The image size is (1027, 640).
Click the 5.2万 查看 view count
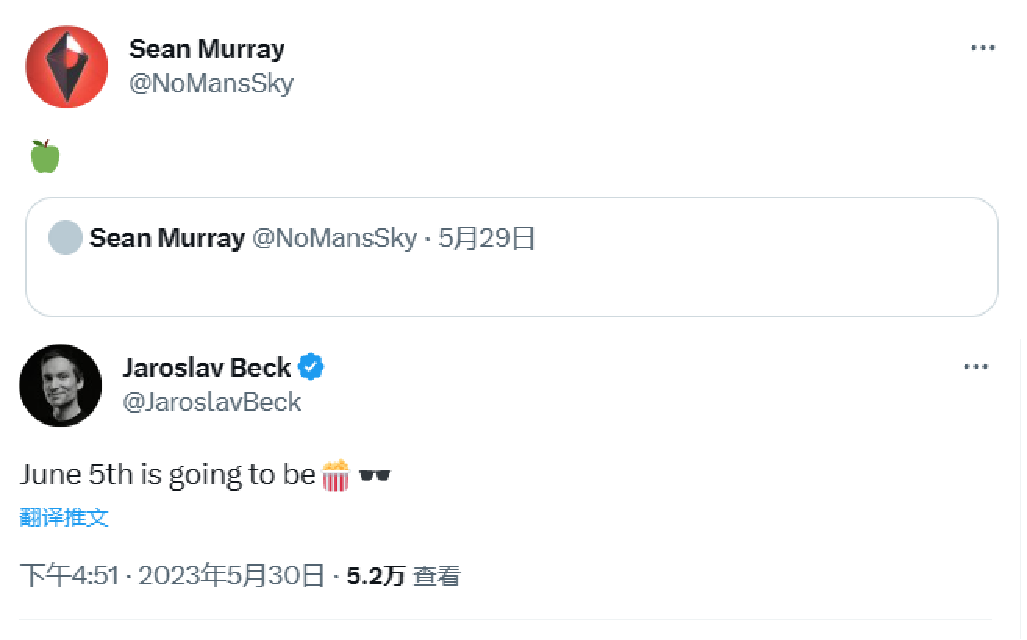[403, 576]
